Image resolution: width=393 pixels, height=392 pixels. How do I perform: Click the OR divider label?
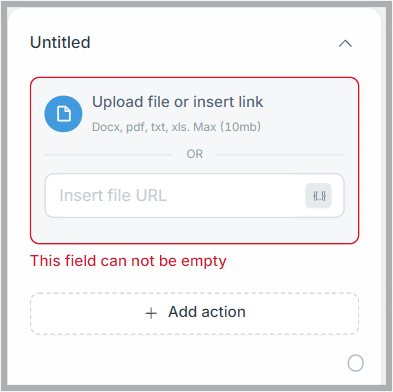coord(195,154)
